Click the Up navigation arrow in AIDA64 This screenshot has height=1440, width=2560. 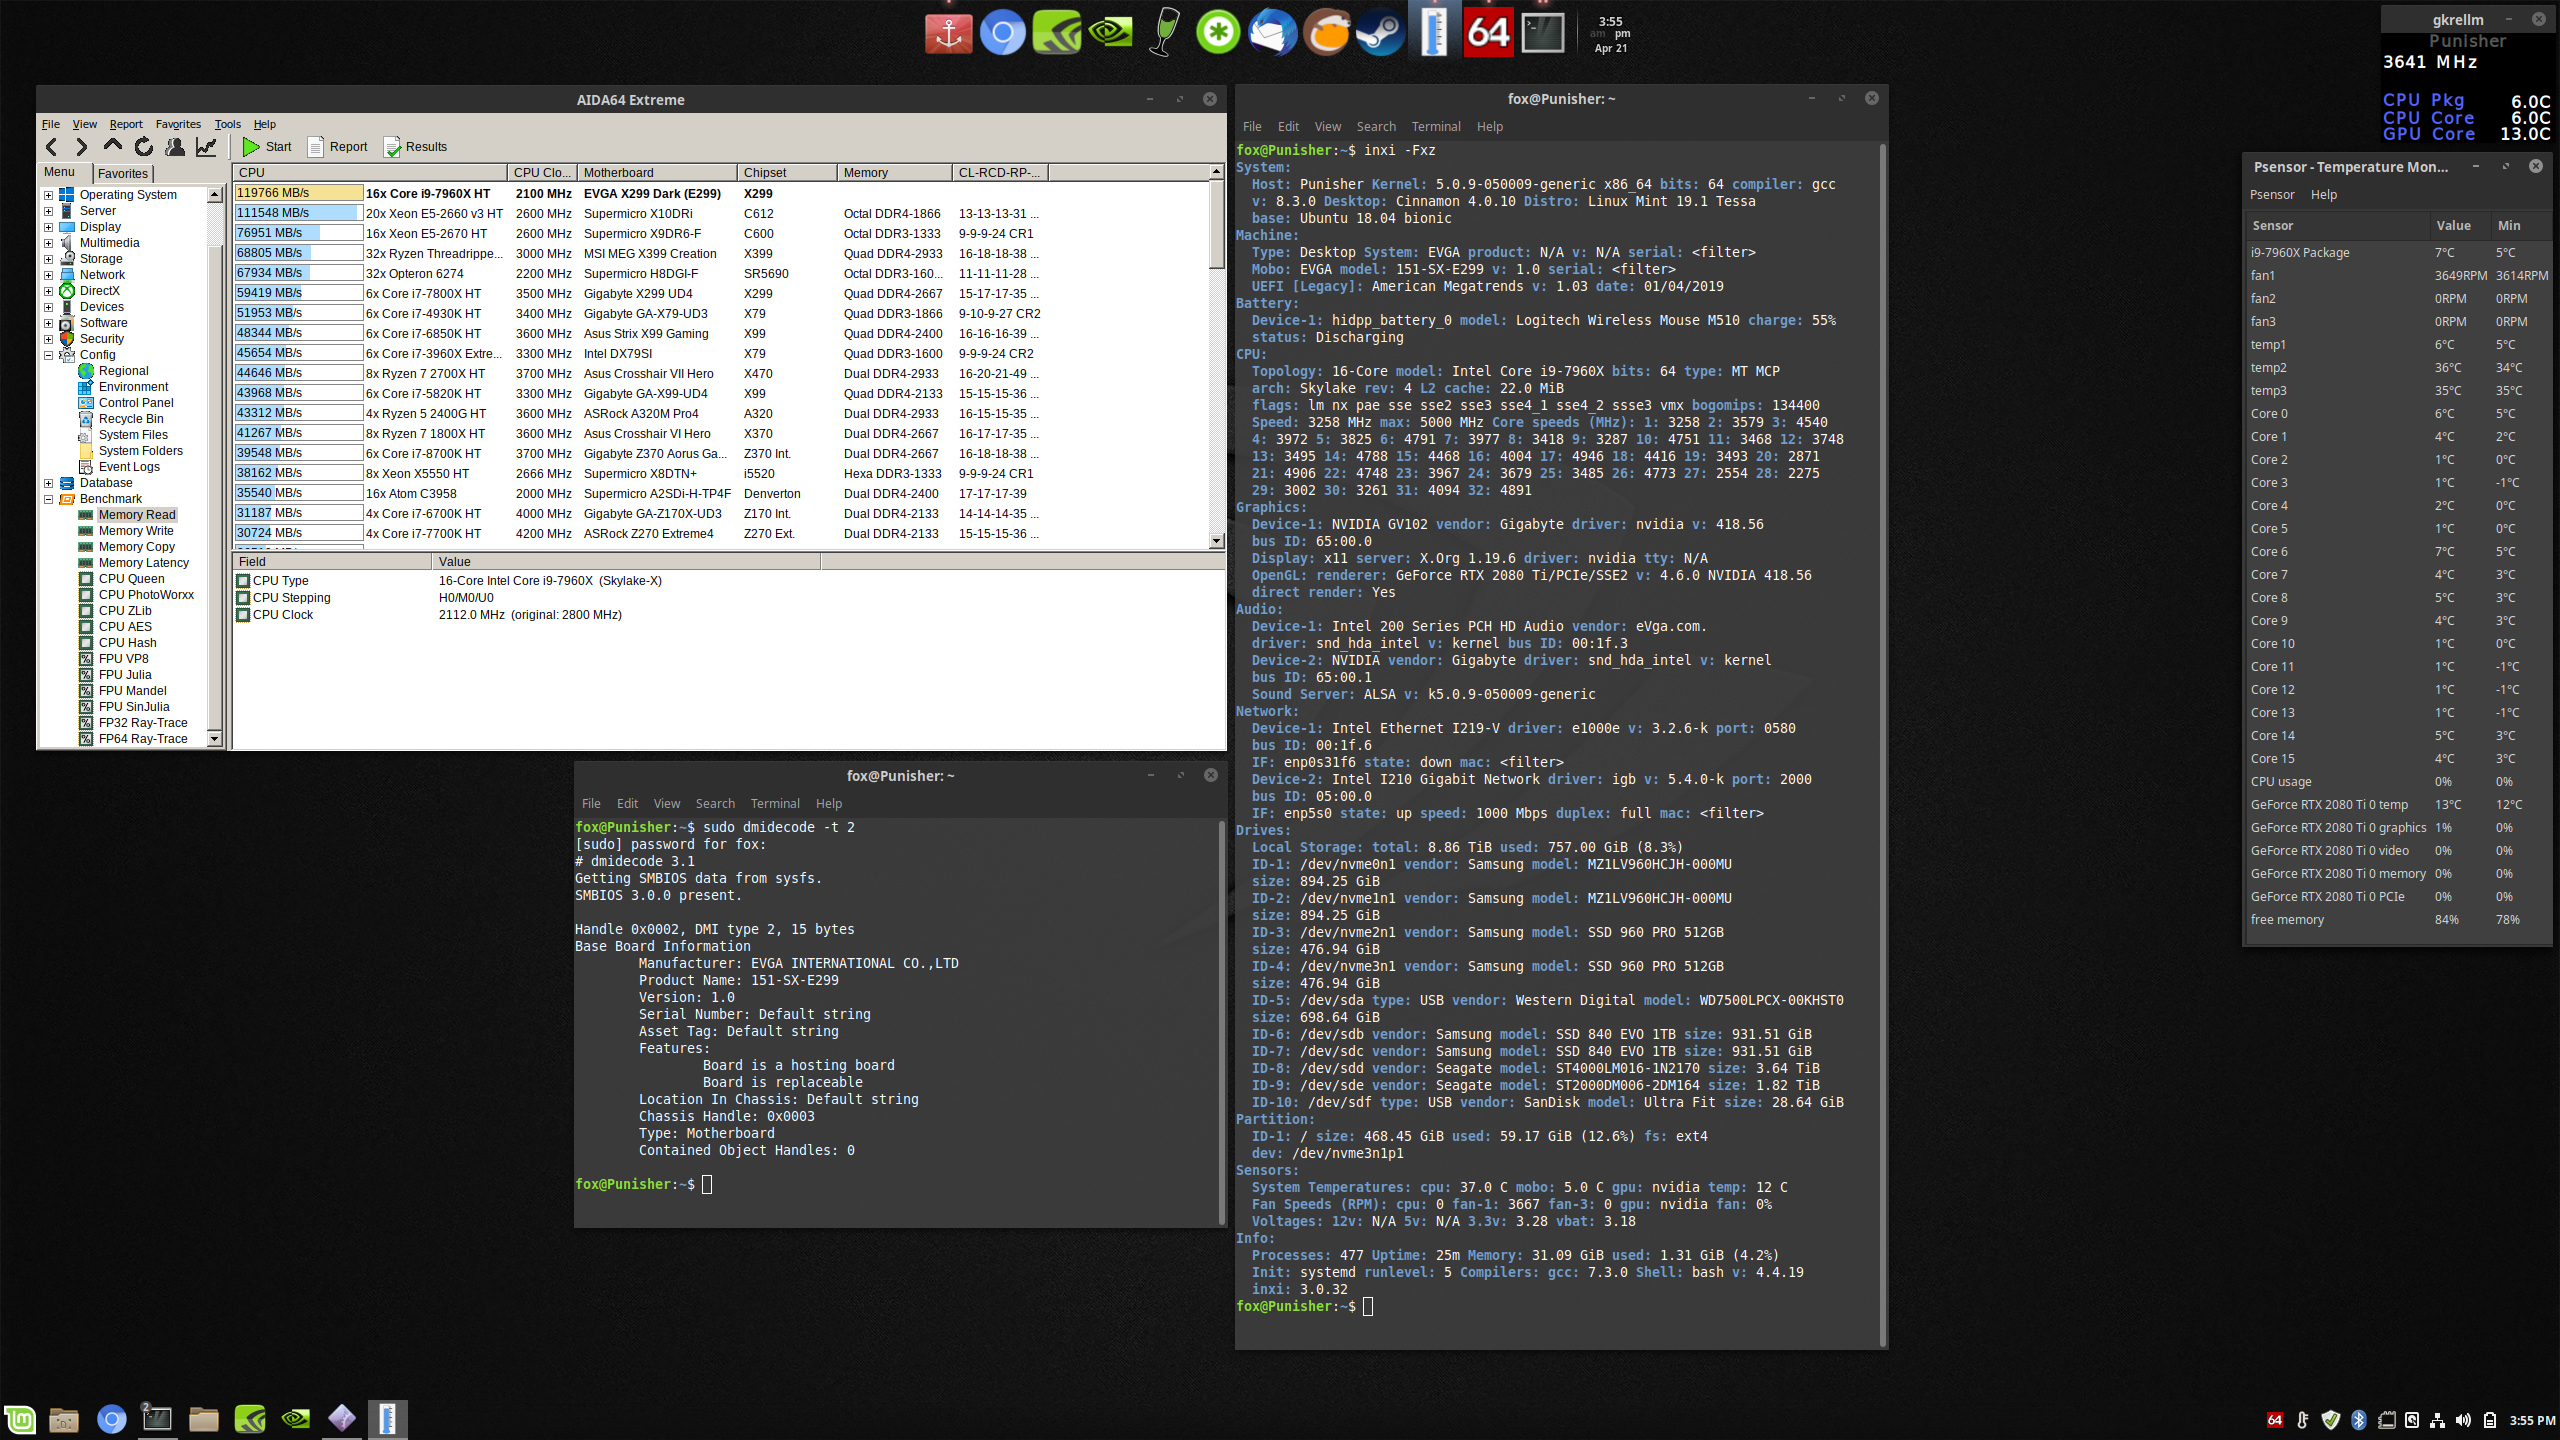113,146
